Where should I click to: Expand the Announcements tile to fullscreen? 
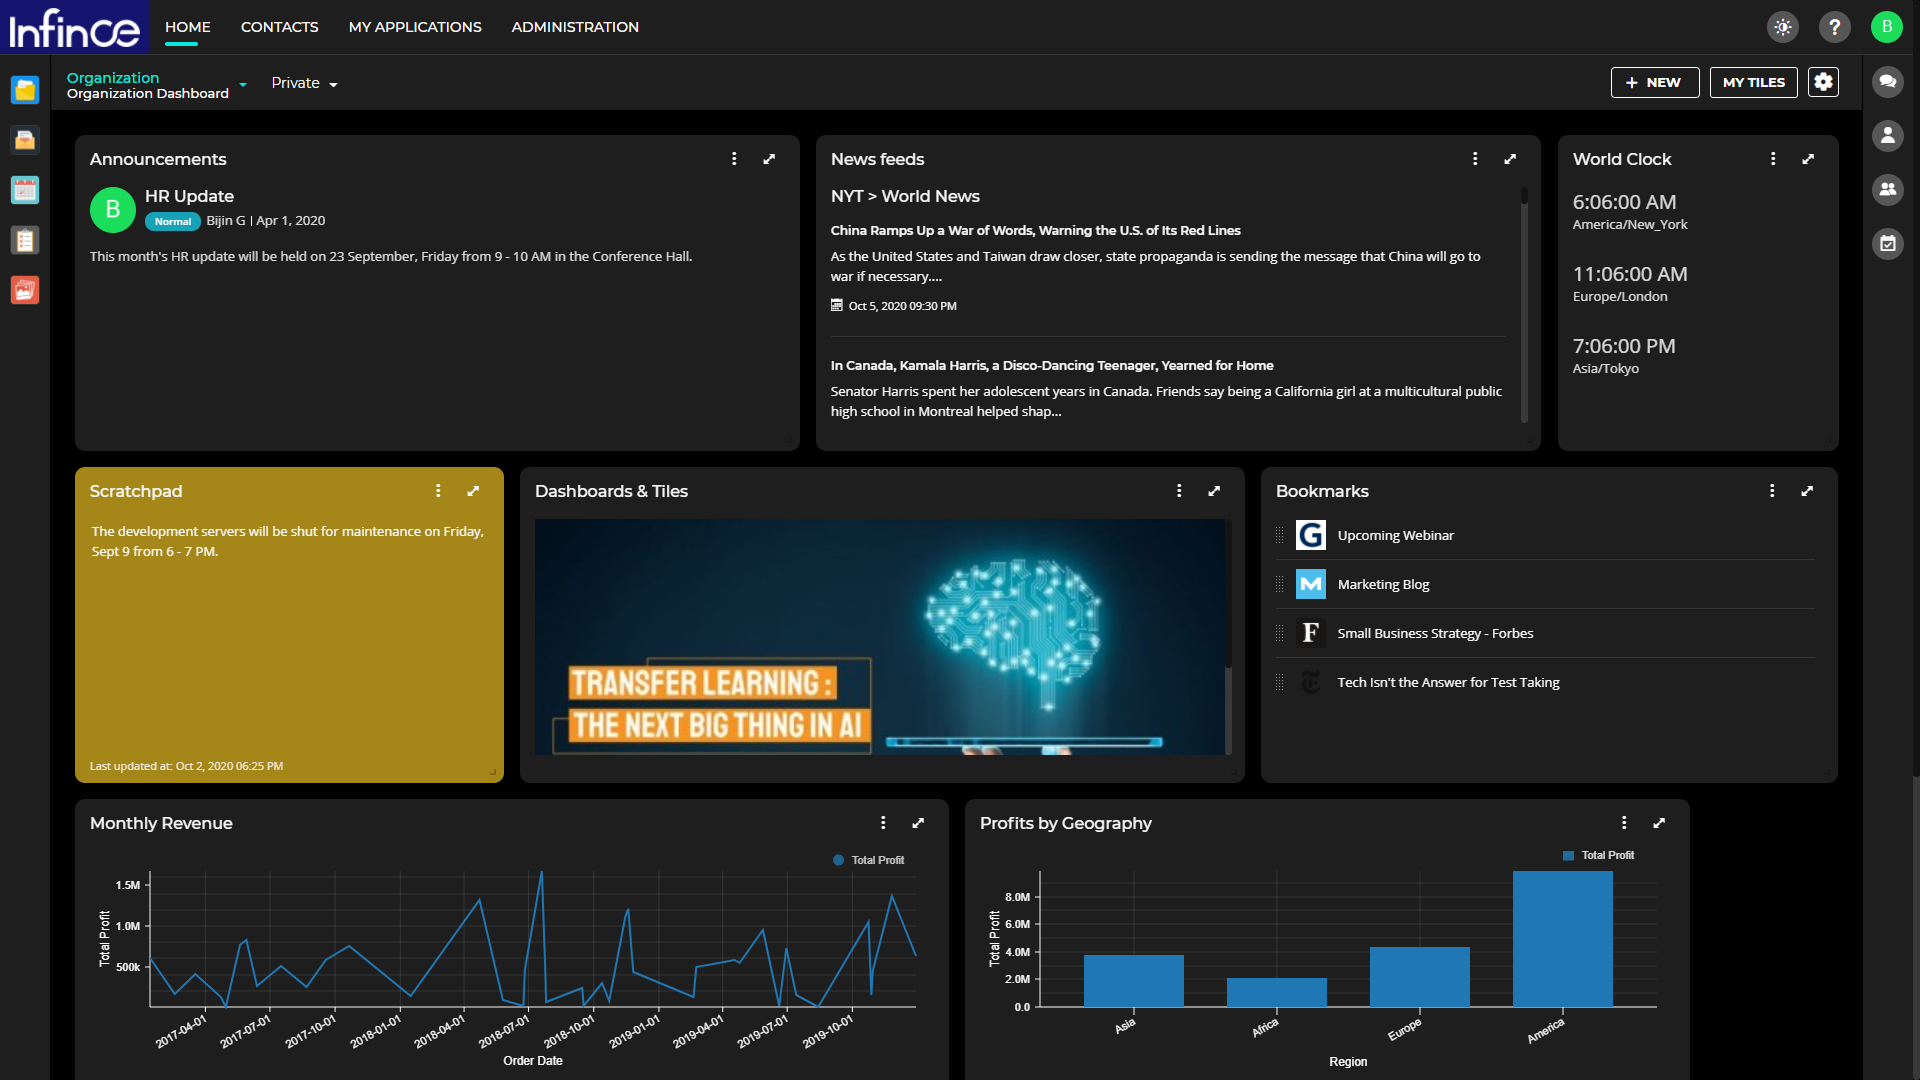(769, 159)
